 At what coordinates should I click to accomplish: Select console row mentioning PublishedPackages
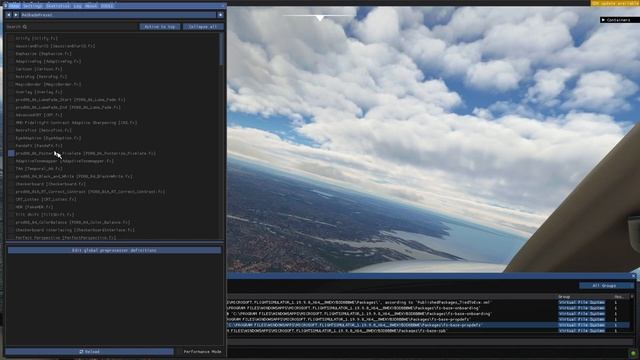427,302
